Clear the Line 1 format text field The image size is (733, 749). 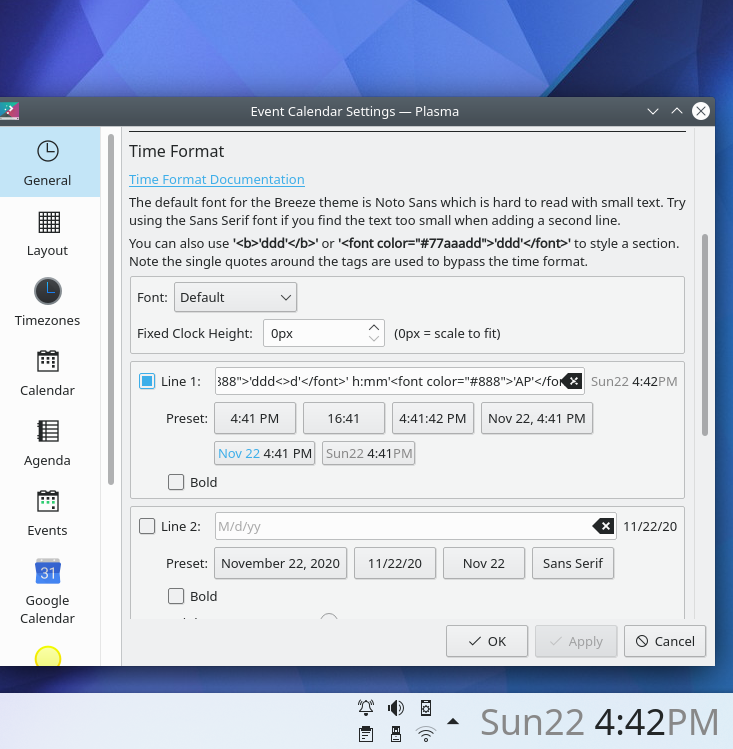pyautogui.click(x=572, y=381)
